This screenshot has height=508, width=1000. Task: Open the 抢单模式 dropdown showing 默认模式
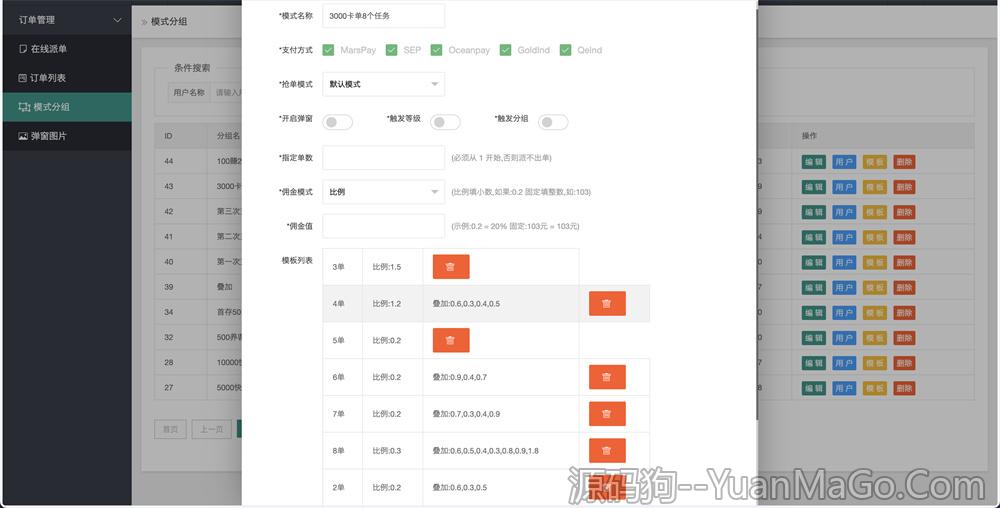coord(383,84)
